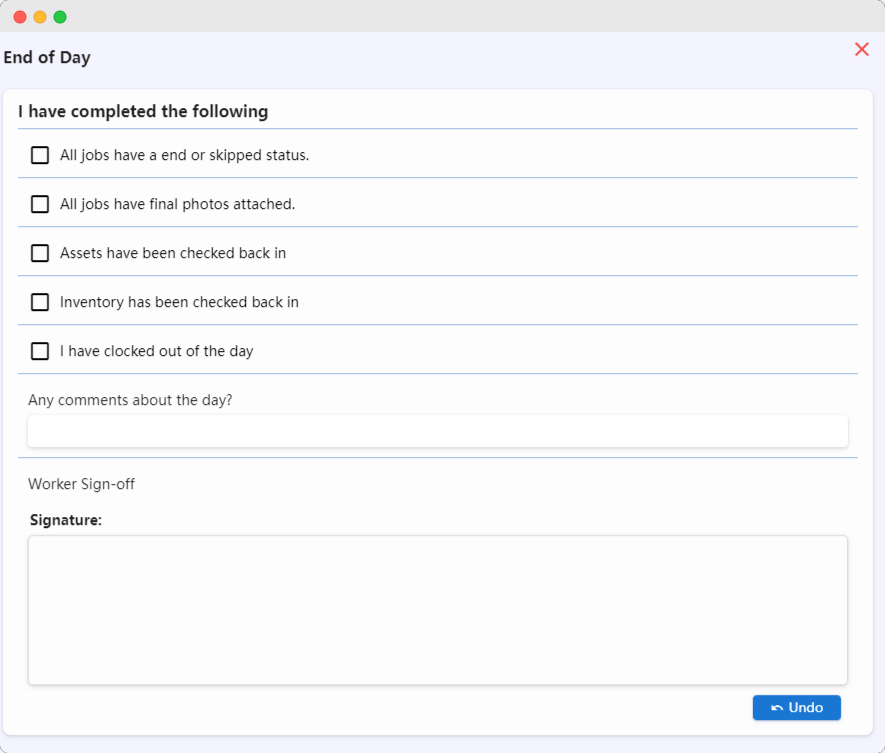Screen dimensions: 885x753
Task: Click the bold 'Signature:' label
Action: point(66,520)
